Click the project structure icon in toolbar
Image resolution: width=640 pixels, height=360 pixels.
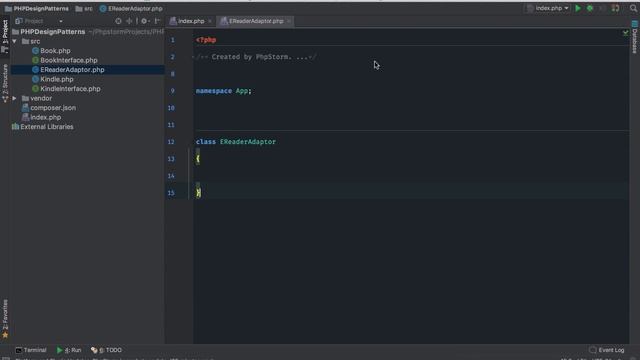pyautogui.click(x=615, y=8)
